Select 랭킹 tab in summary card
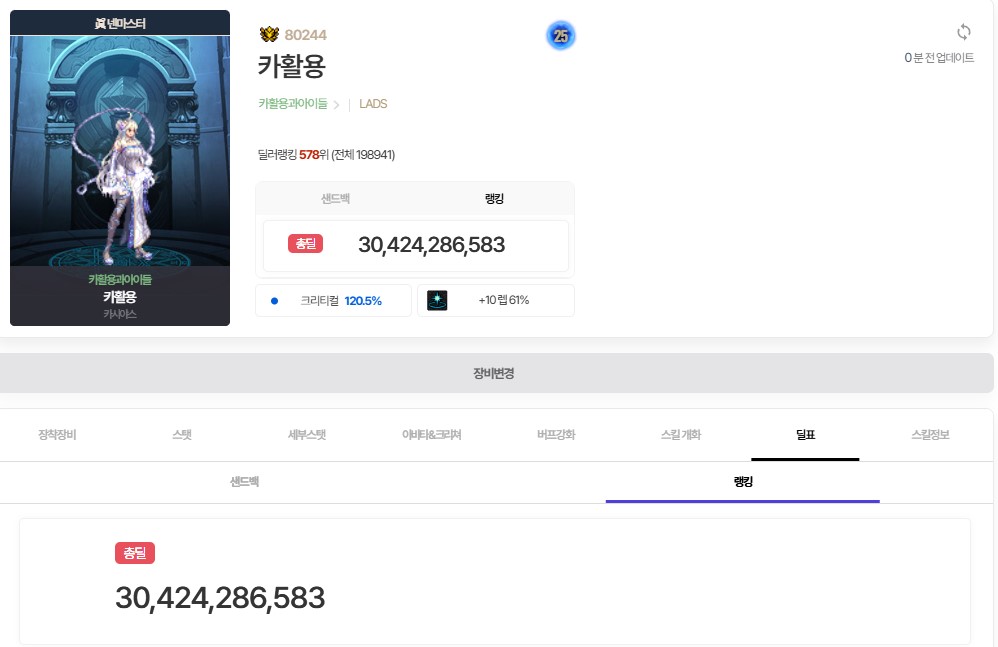This screenshot has height=647, width=998. 494,199
